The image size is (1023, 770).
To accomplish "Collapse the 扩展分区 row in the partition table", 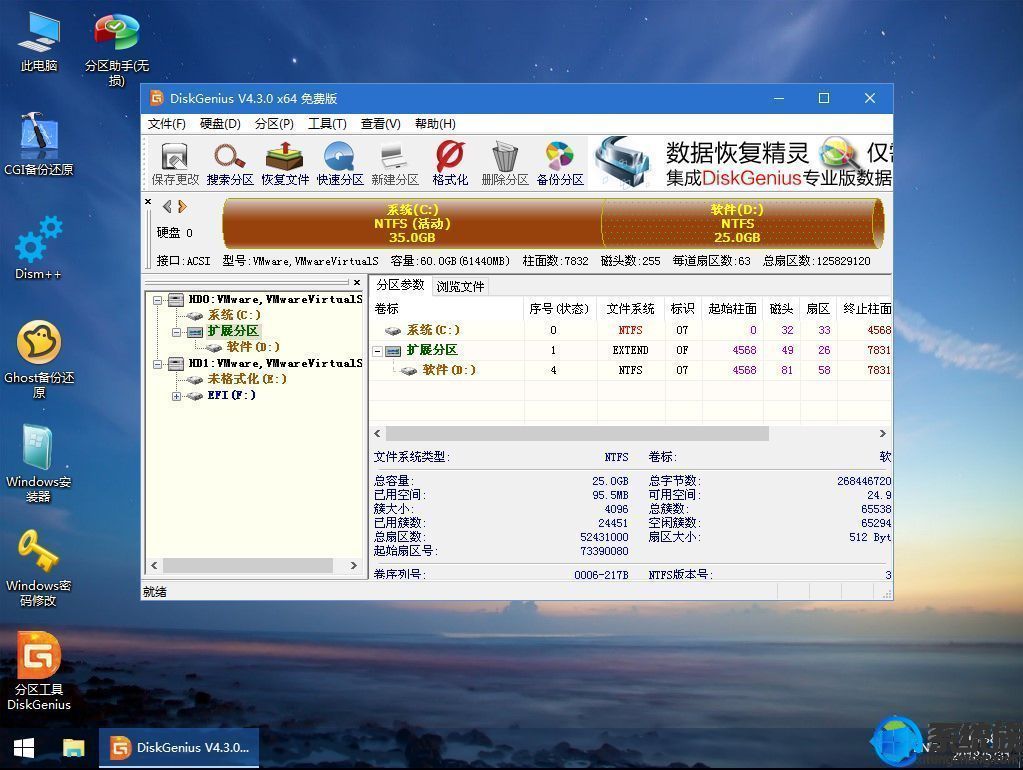I will (378, 350).
